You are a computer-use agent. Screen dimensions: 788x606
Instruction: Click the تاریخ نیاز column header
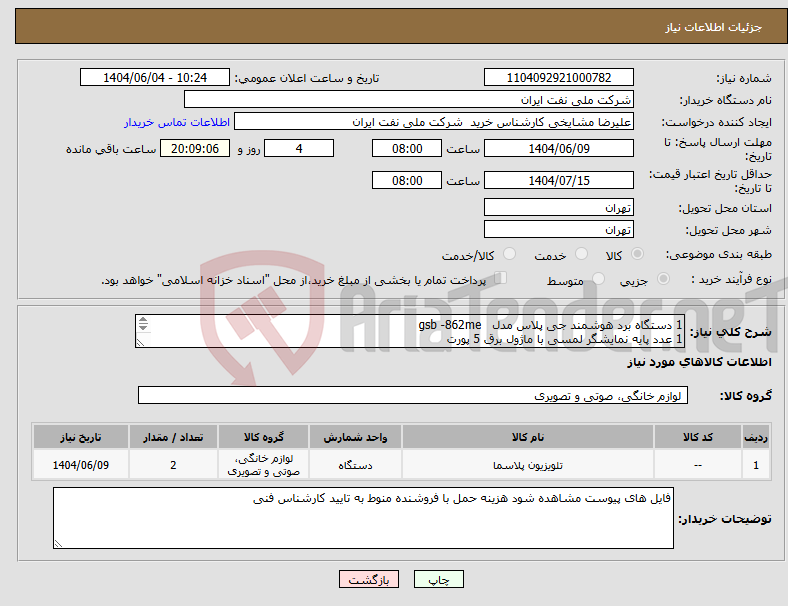coord(81,437)
